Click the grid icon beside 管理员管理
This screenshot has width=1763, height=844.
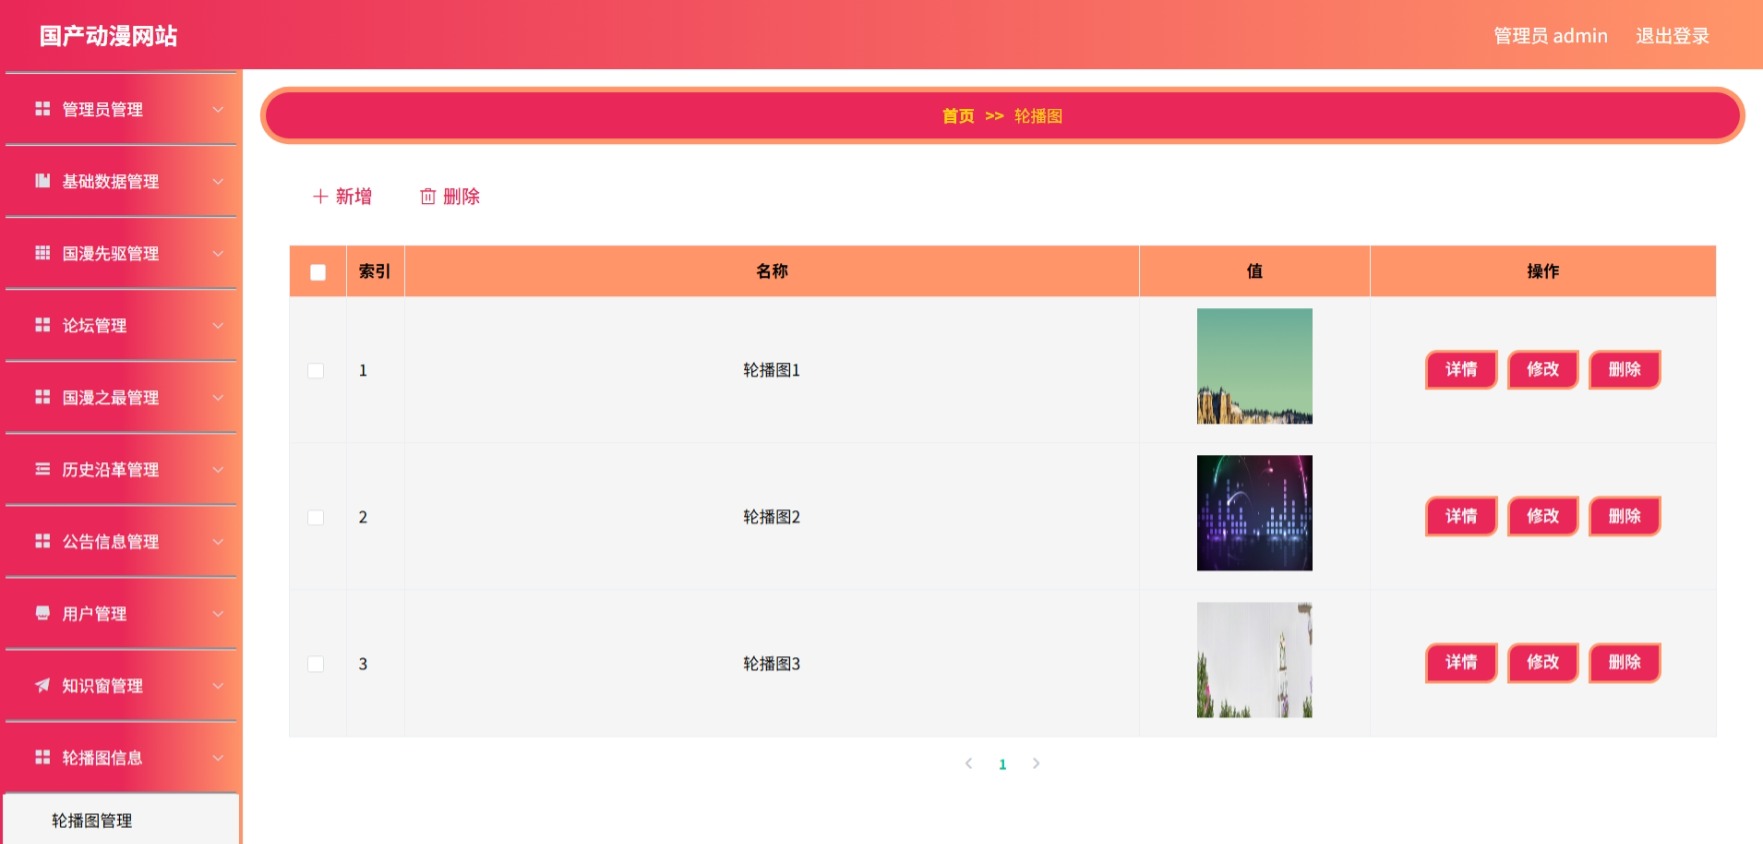tap(42, 109)
